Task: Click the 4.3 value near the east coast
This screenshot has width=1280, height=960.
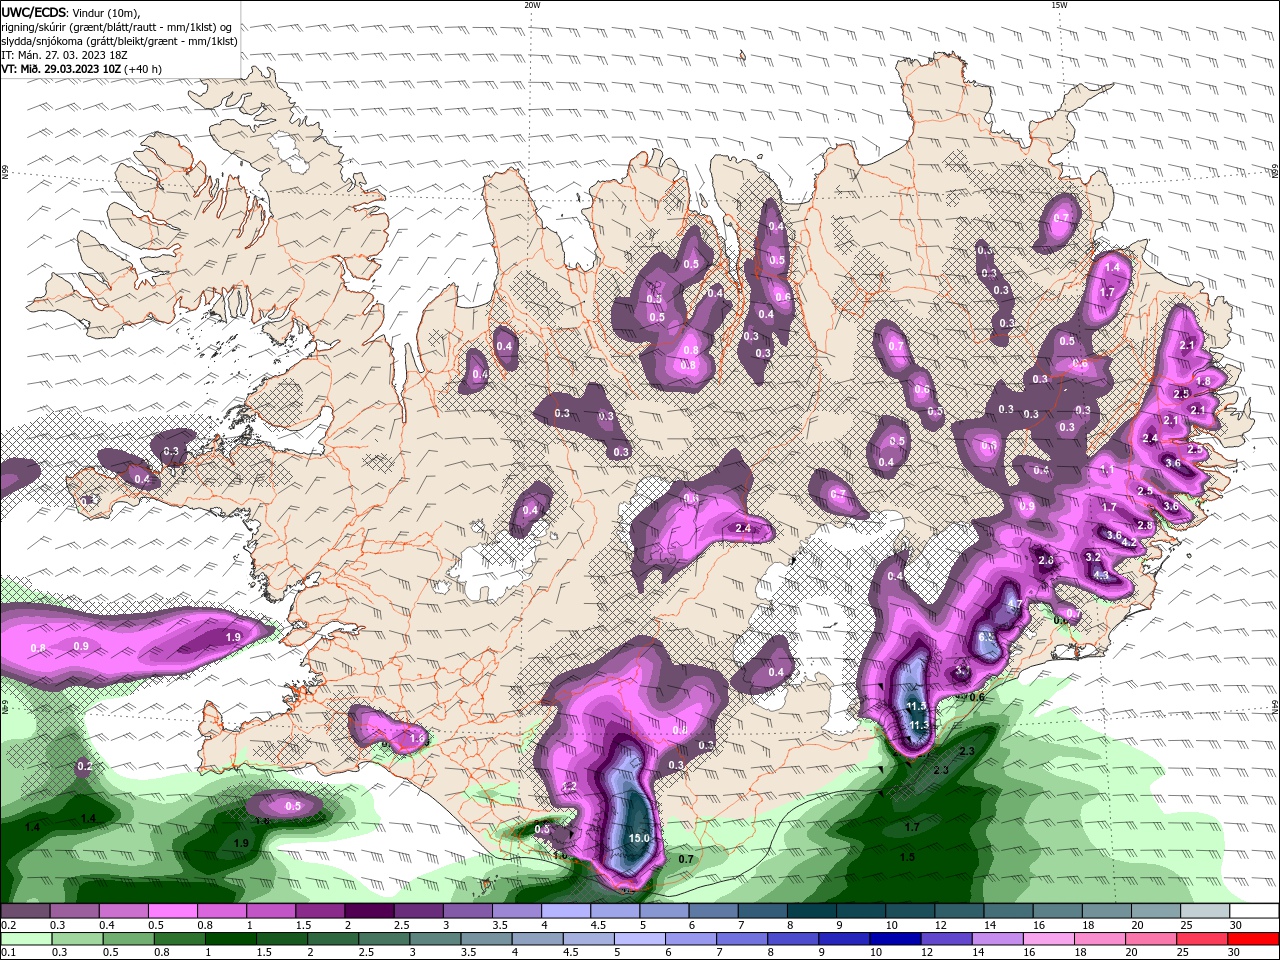Action: tap(1102, 575)
